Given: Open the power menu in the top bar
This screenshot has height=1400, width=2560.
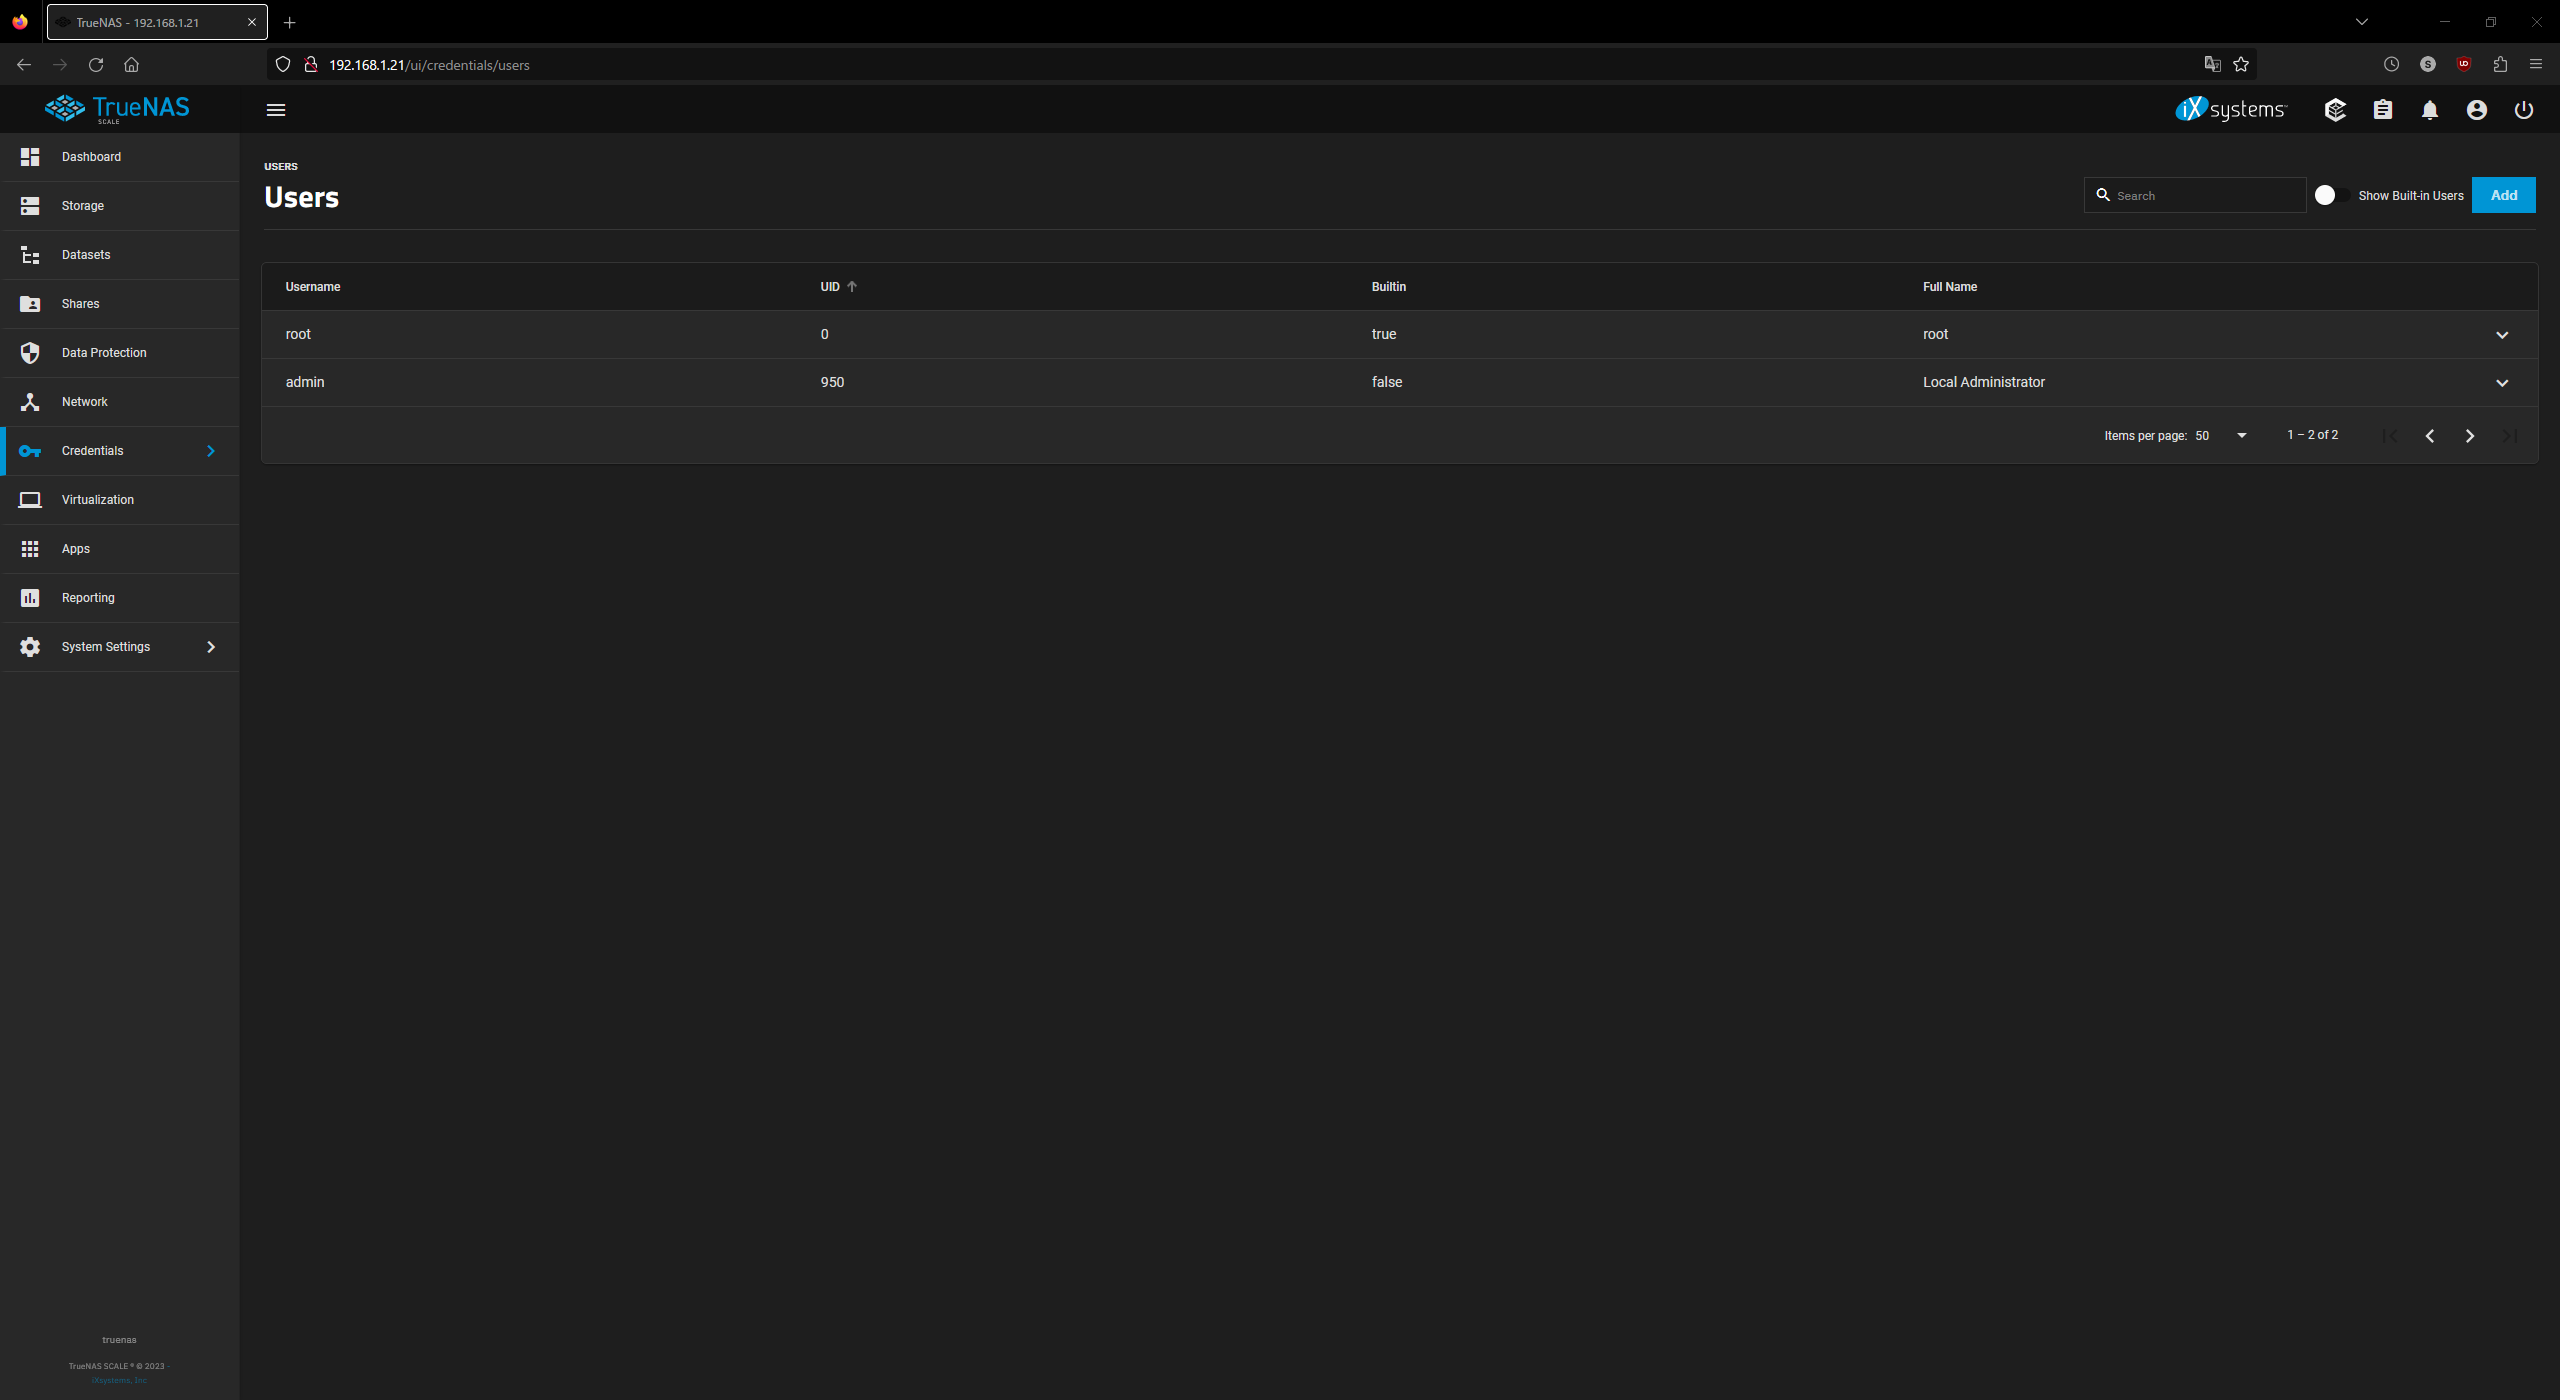Looking at the screenshot, I should 2523,110.
